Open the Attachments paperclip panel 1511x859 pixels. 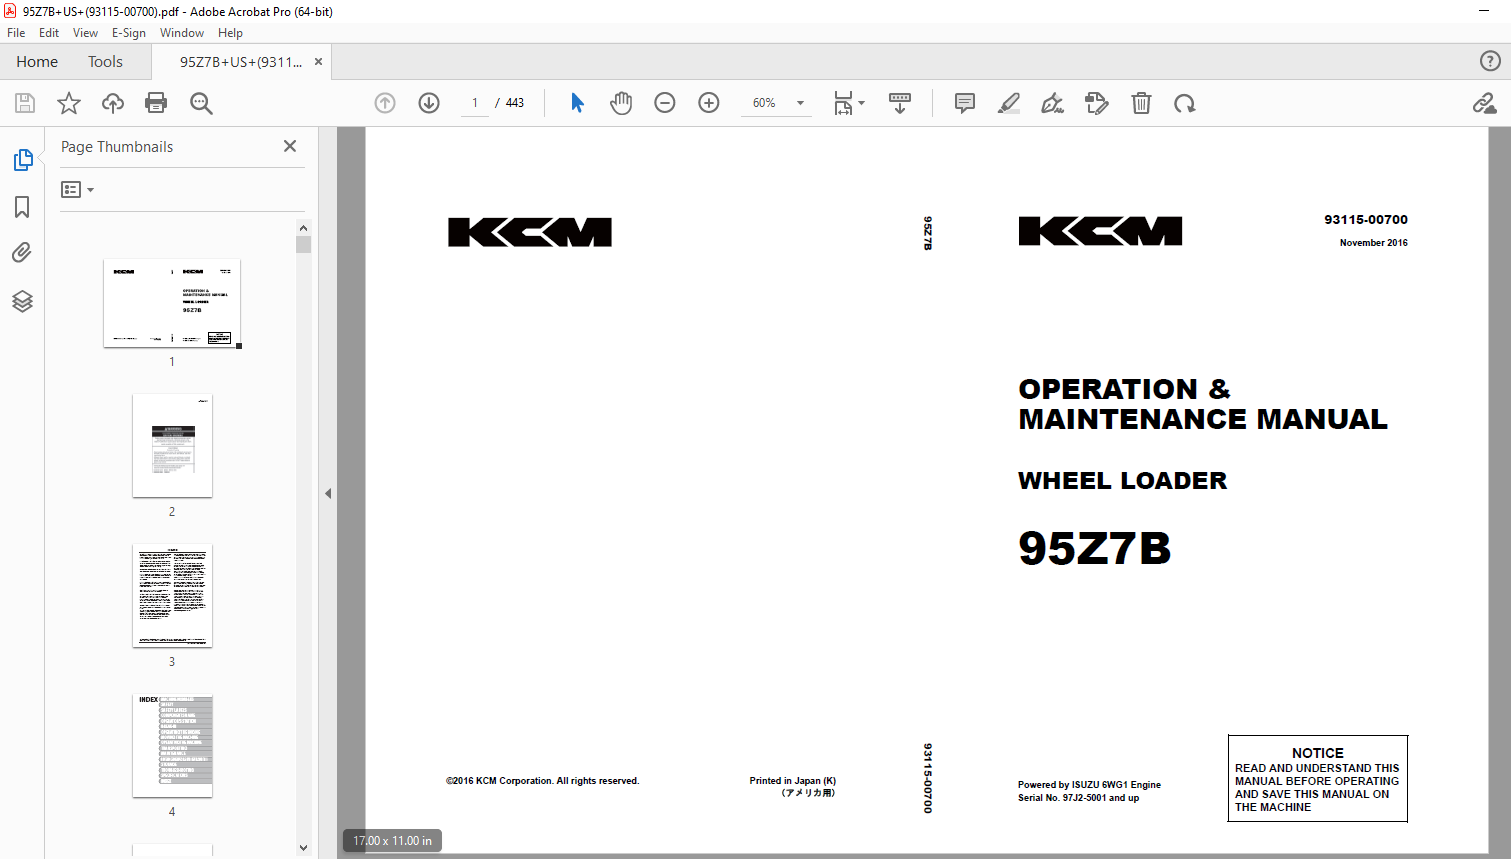click(x=22, y=253)
